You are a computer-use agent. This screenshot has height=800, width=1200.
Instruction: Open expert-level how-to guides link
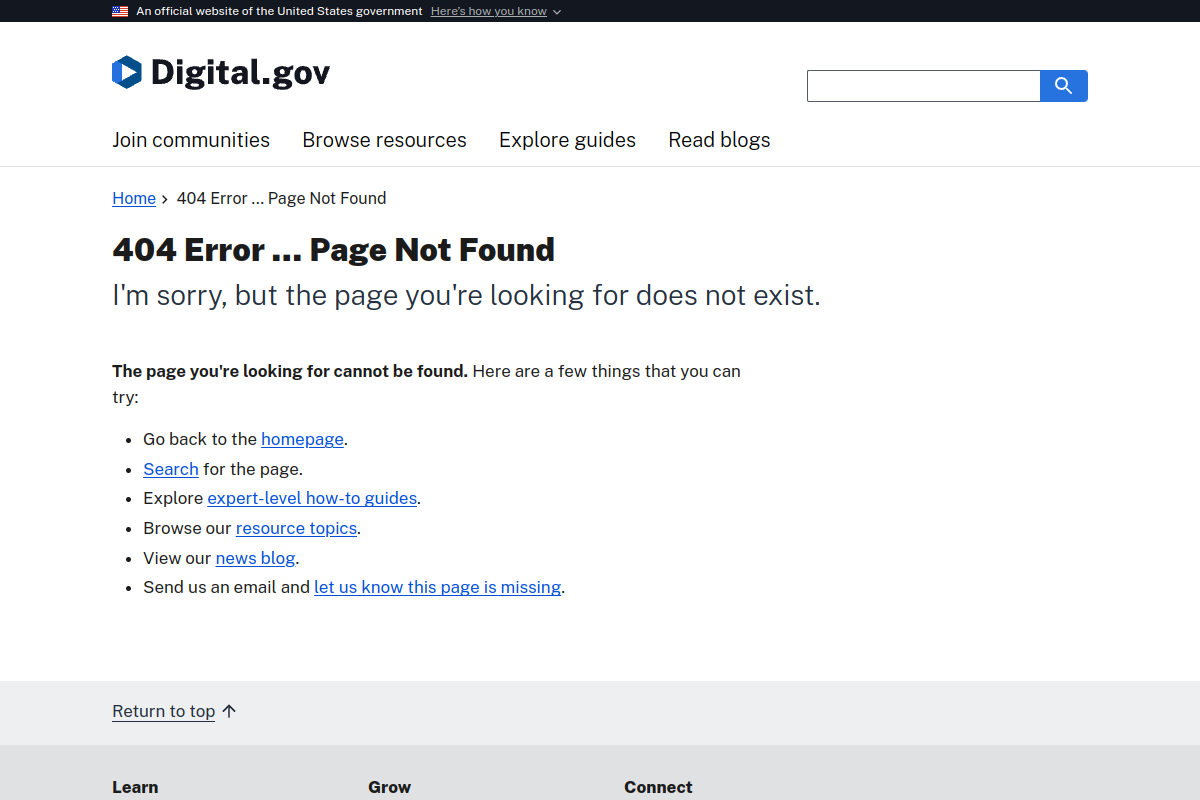point(312,498)
